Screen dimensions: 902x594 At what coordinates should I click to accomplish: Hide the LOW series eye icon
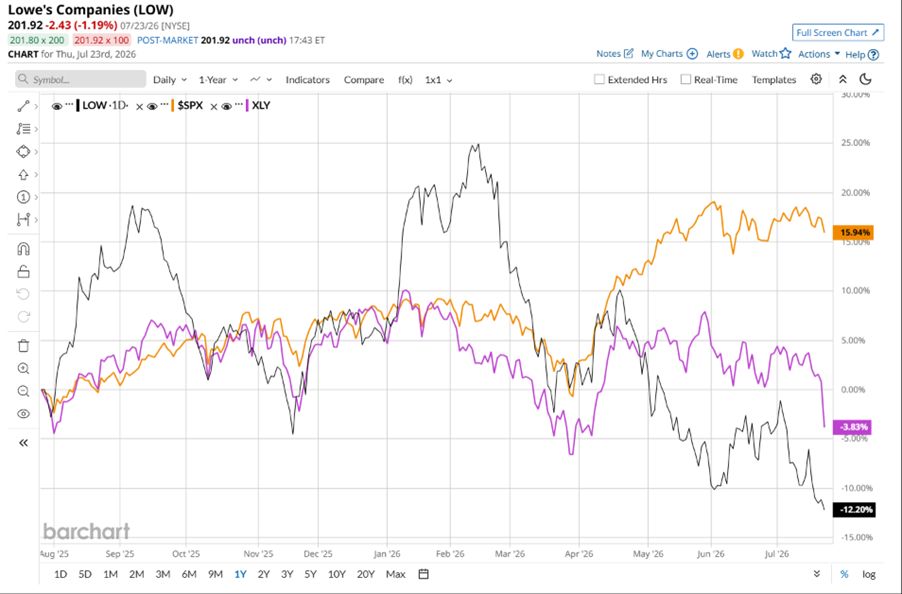click(57, 106)
